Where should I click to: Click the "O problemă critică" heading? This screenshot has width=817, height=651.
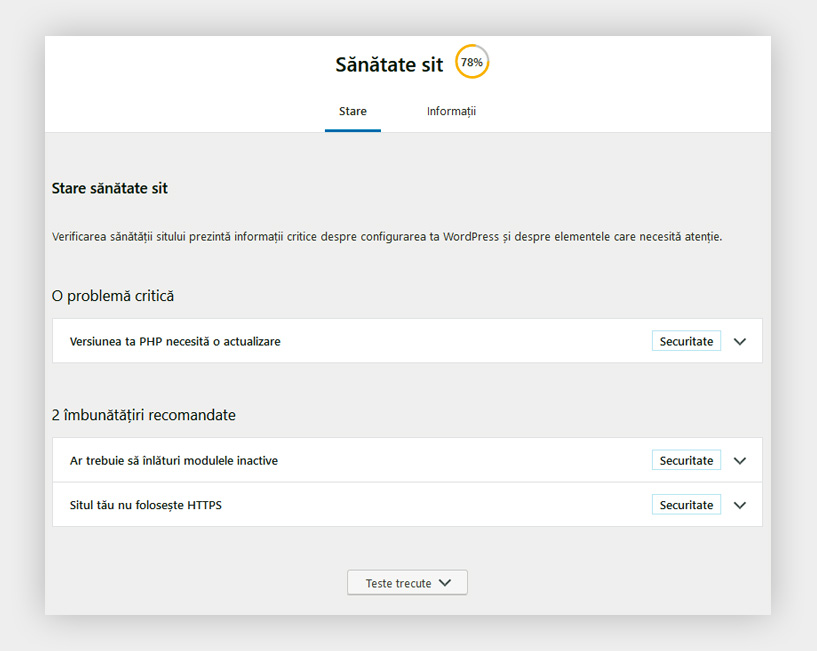tap(113, 296)
